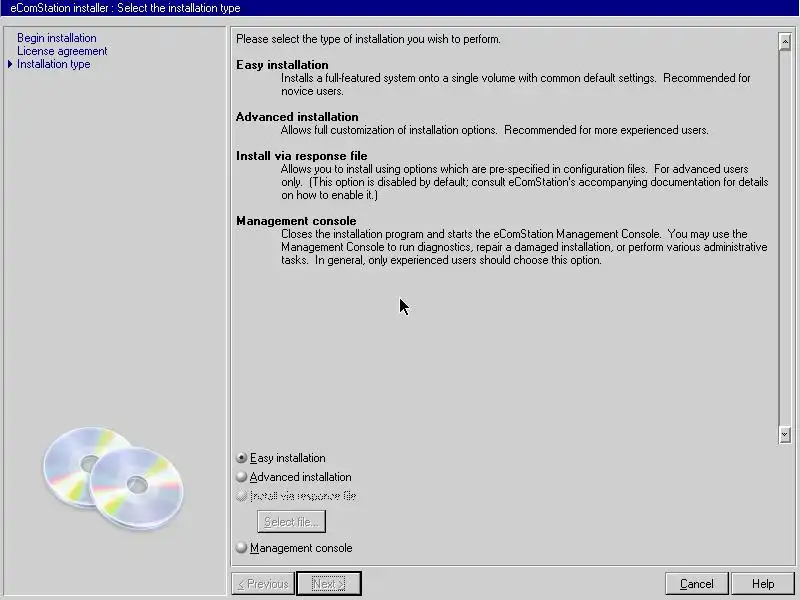
Task: Open the Begin installation step in sidebar
Action: coord(57,38)
